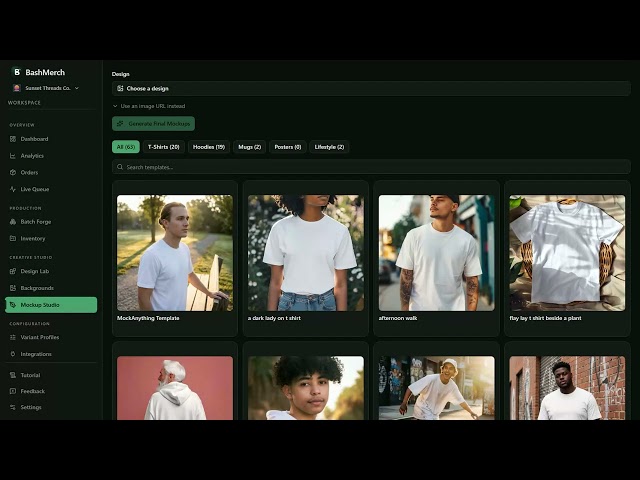
Task: Click the Mockup Studio sidebar icon
Action: coord(13,305)
